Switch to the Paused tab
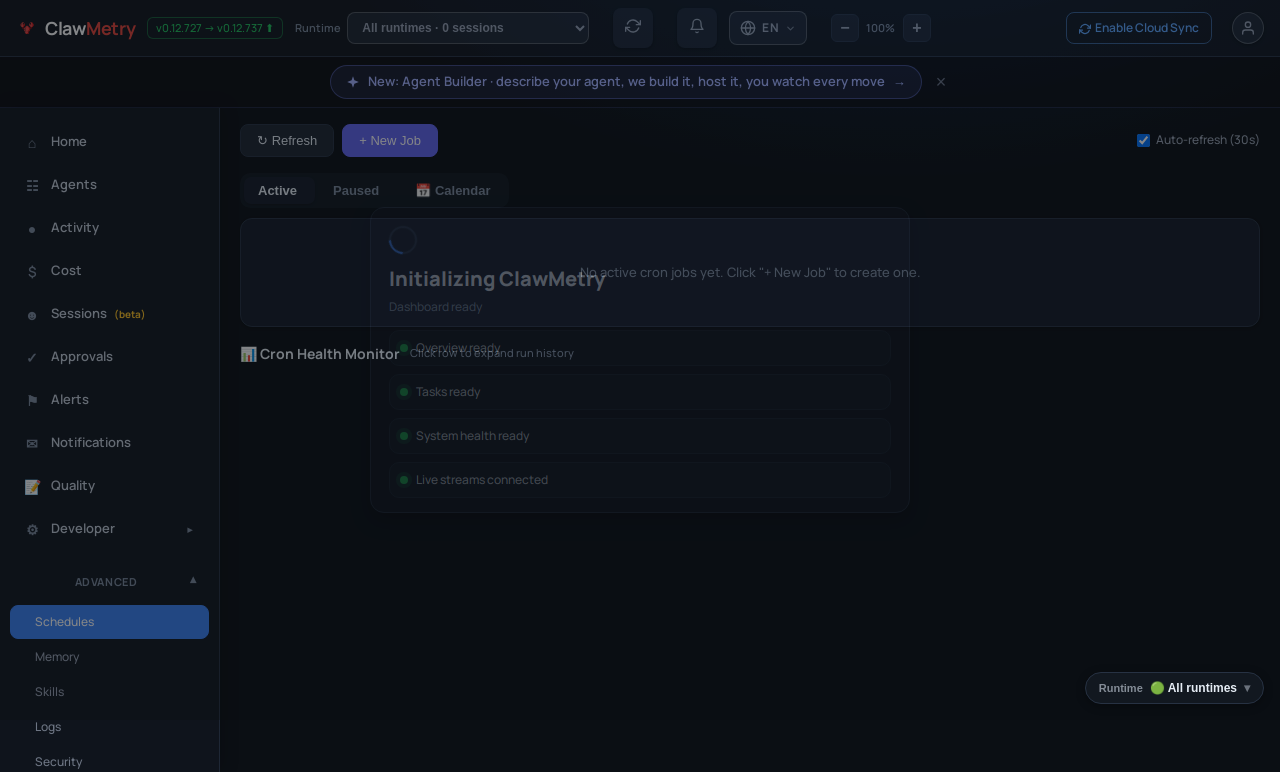The height and width of the screenshot is (772, 1280). [x=356, y=191]
